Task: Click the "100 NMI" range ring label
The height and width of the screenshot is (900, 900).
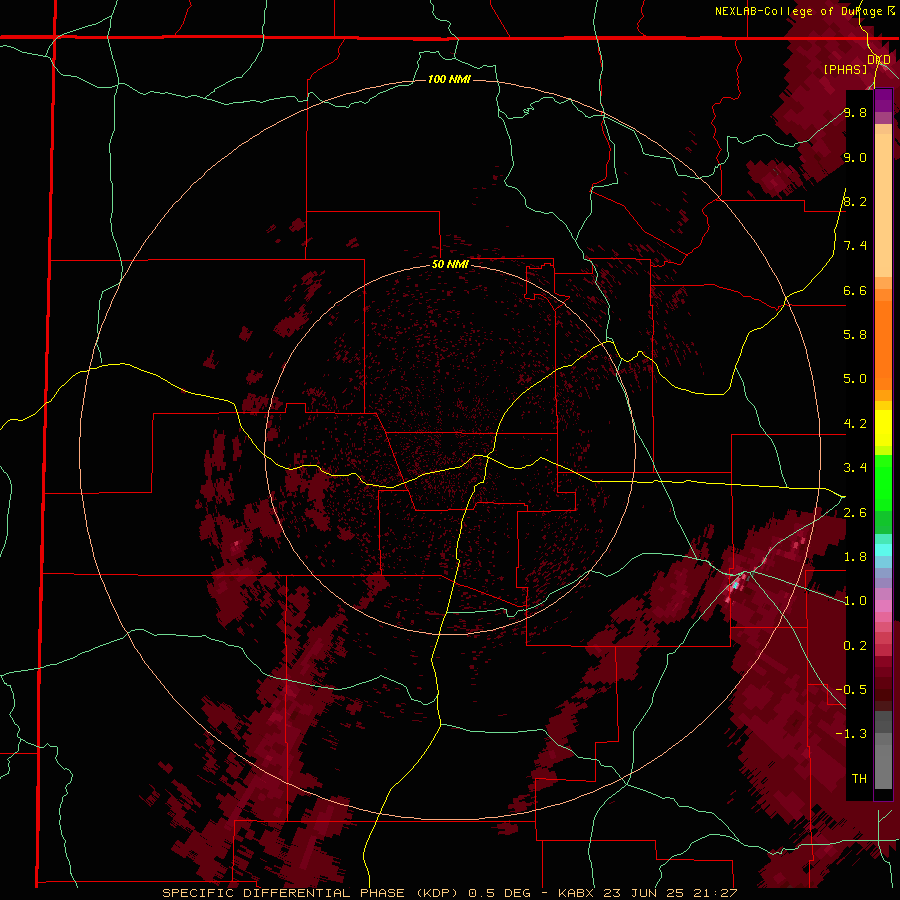Action: [x=449, y=79]
